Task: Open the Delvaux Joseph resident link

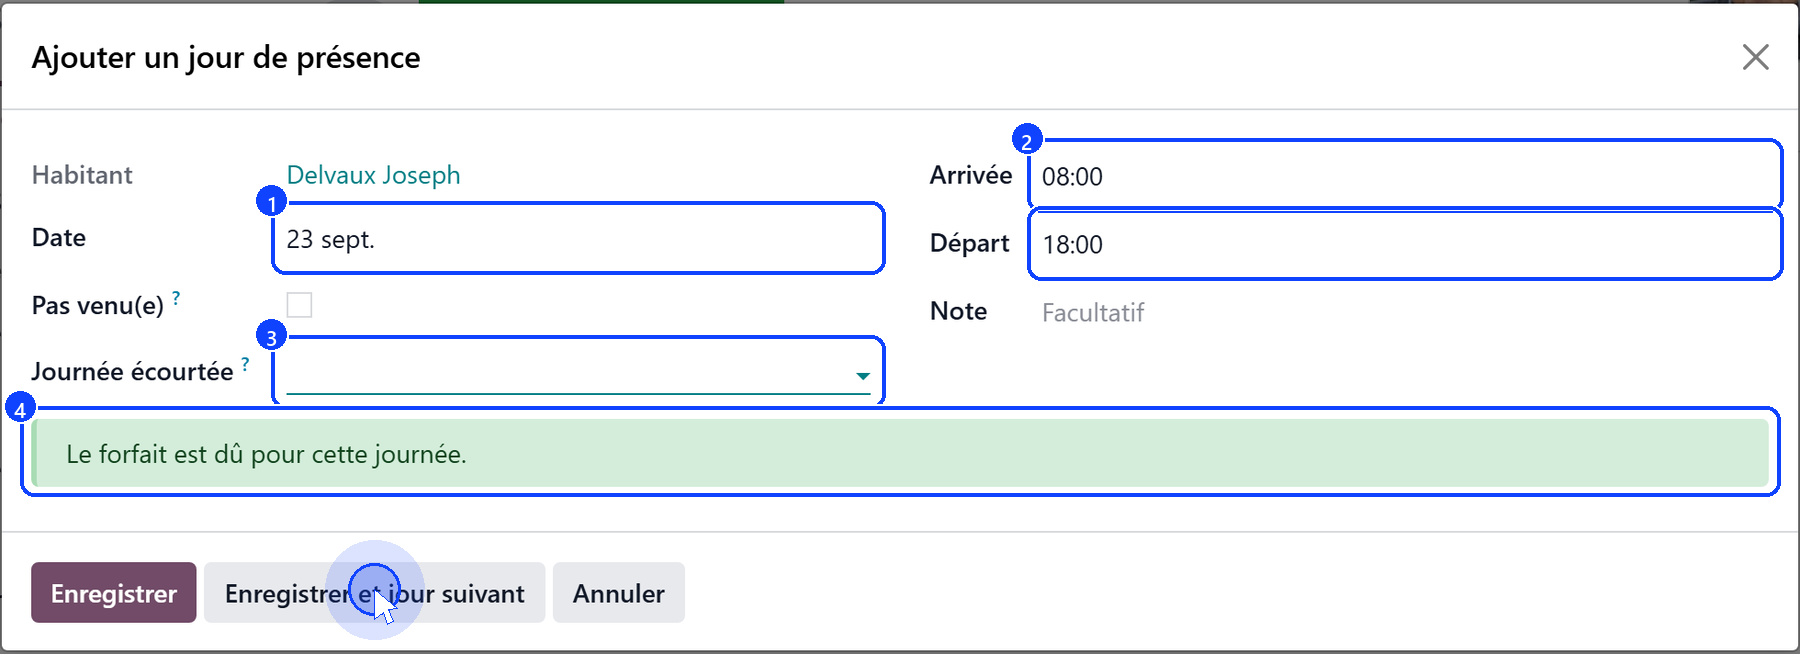Action: click(x=373, y=175)
